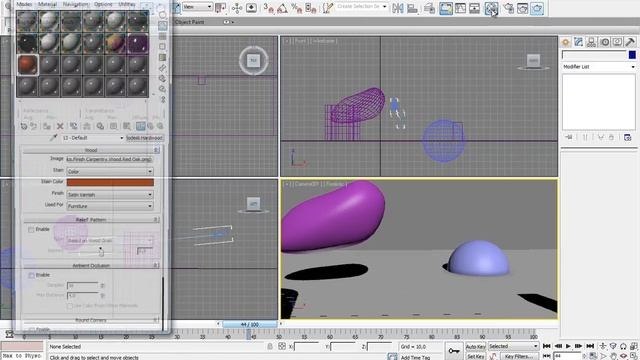Open the Modify command panel tab

(x=578, y=42)
